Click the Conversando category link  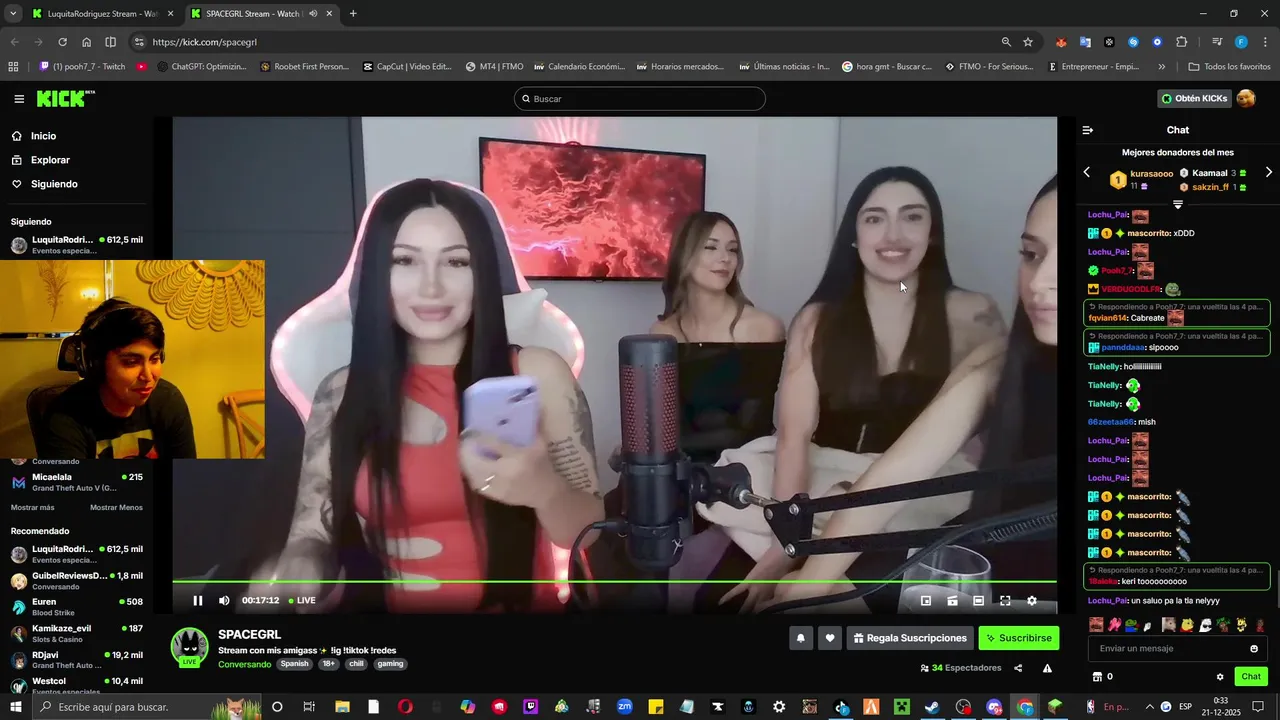point(245,664)
